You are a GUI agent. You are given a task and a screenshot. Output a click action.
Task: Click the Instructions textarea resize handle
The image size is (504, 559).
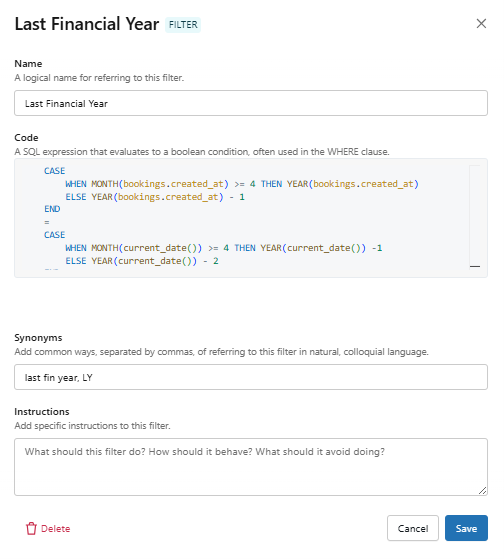pyautogui.click(x=483, y=491)
